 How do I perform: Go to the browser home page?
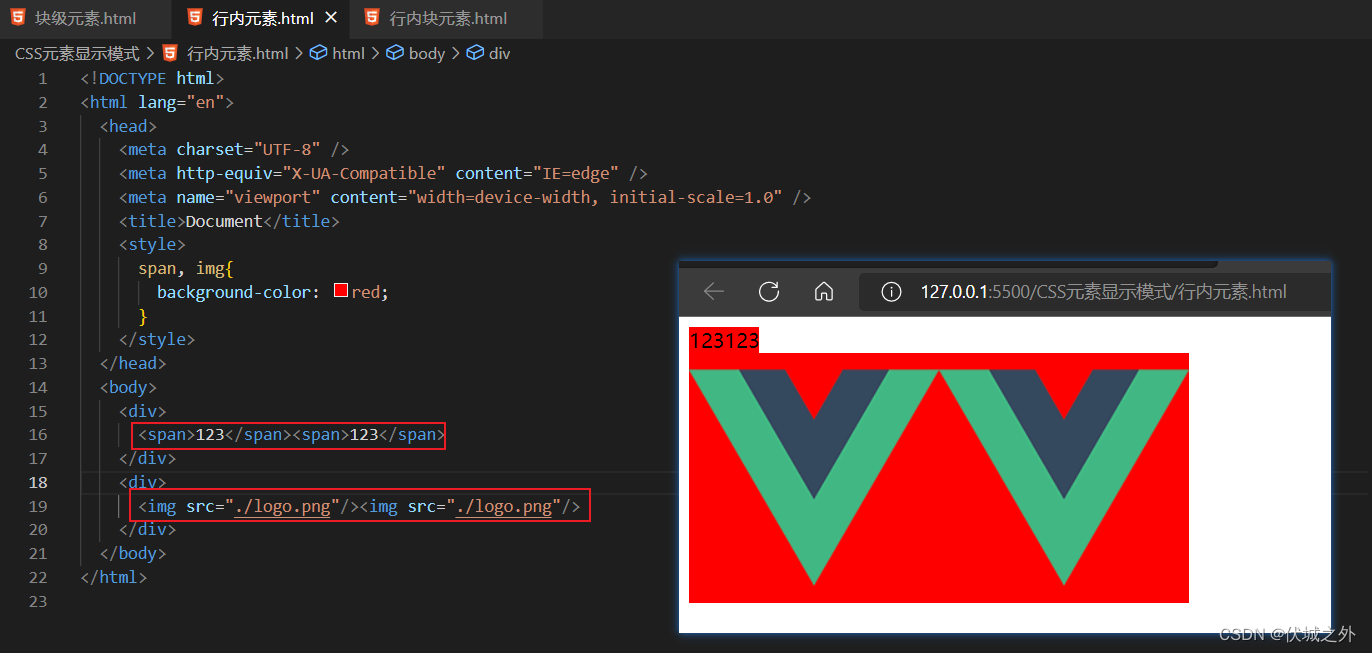click(824, 291)
